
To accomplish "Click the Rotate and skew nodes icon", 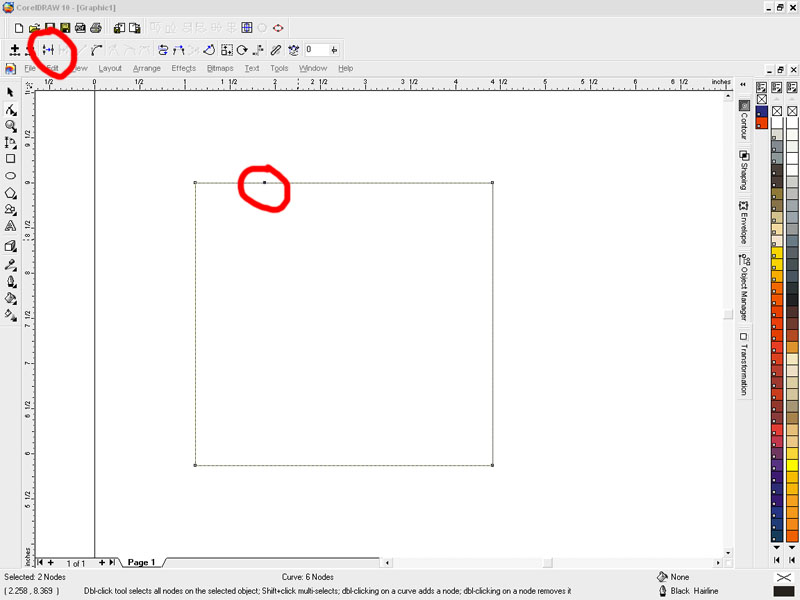I will click(x=242, y=50).
